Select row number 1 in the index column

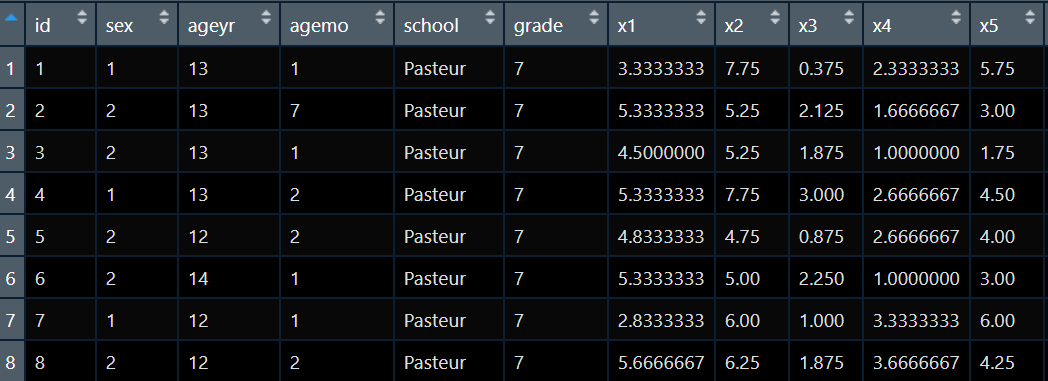(12, 68)
